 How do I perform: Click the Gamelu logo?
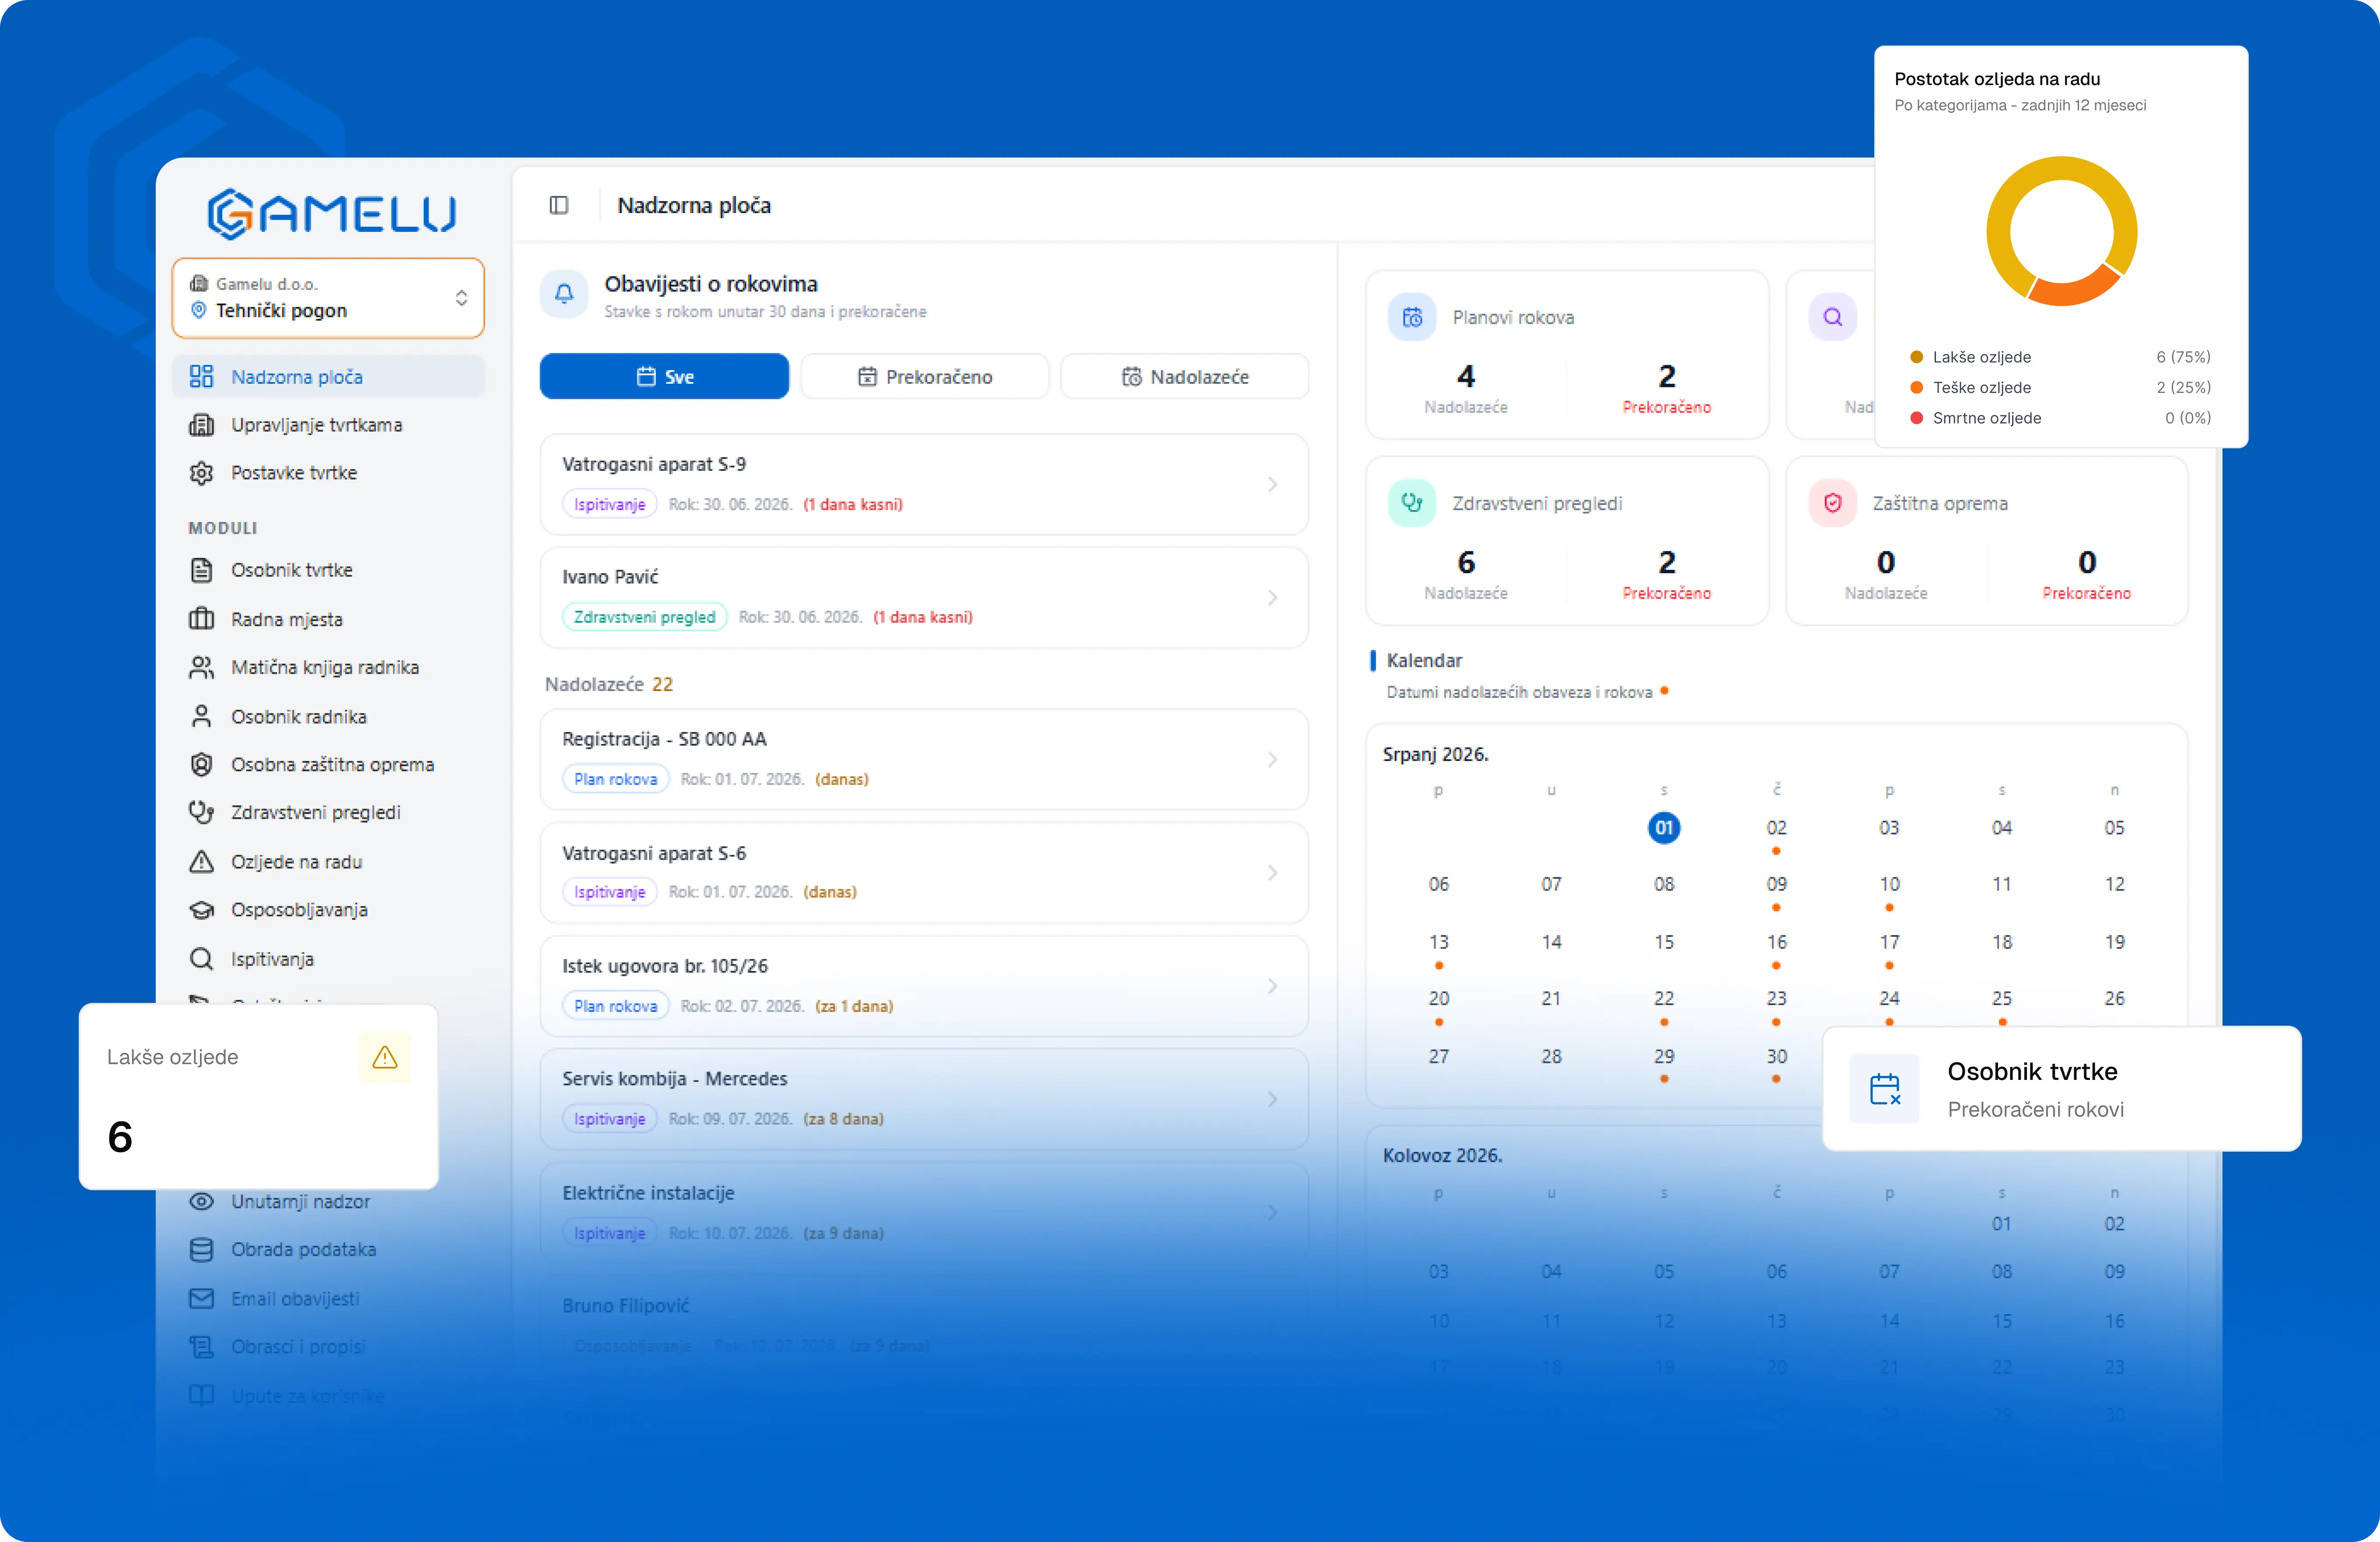click(331, 213)
